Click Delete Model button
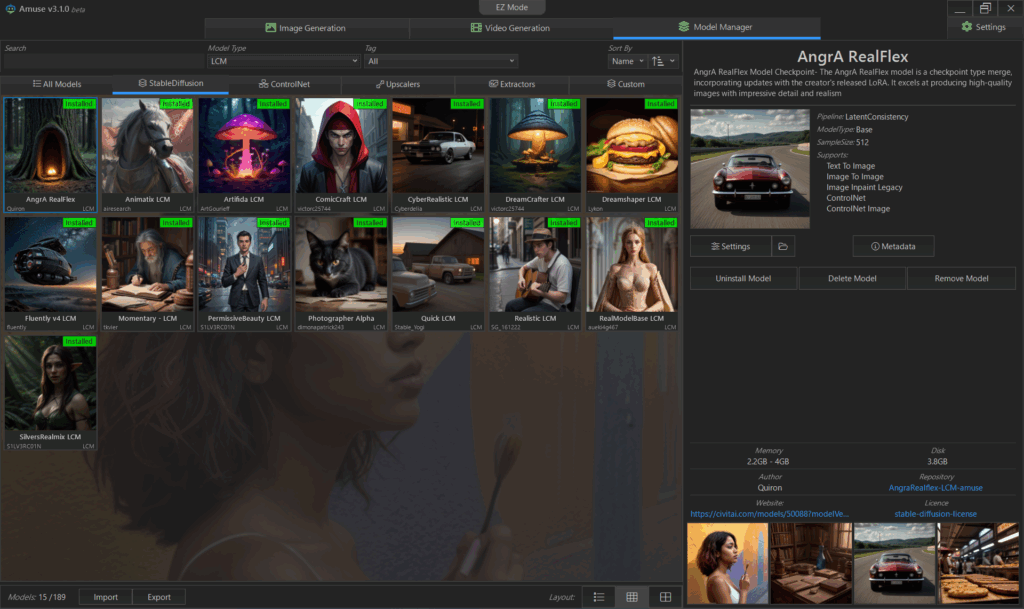 point(852,278)
